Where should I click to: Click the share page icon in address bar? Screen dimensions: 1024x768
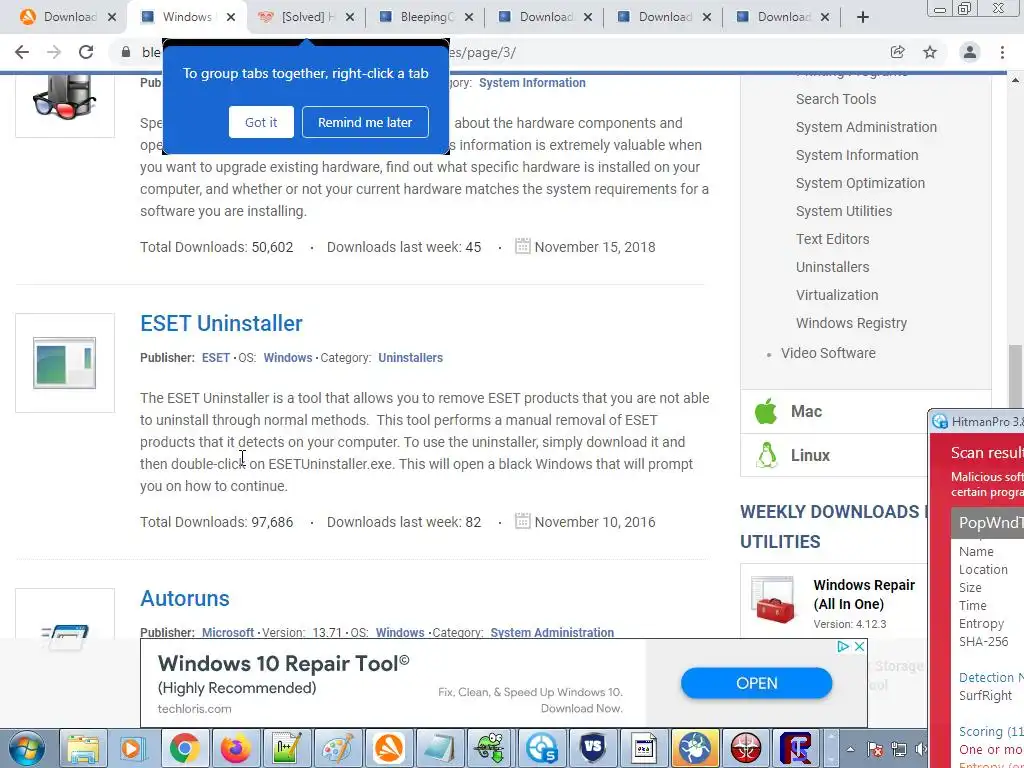897,52
